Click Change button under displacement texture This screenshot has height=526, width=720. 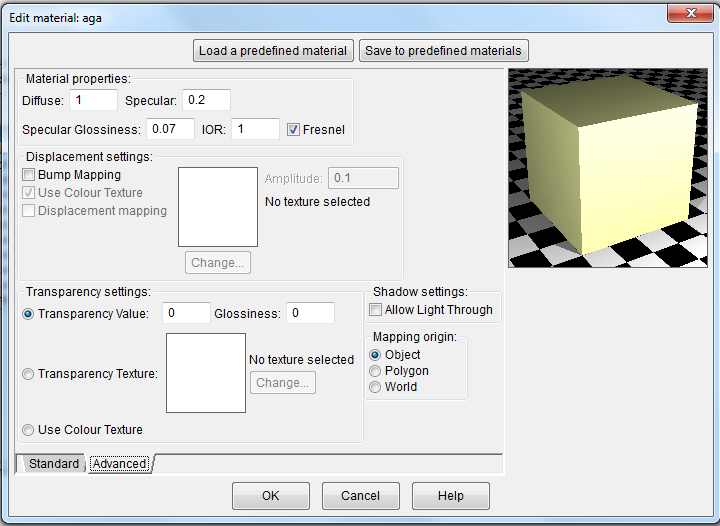[218, 263]
